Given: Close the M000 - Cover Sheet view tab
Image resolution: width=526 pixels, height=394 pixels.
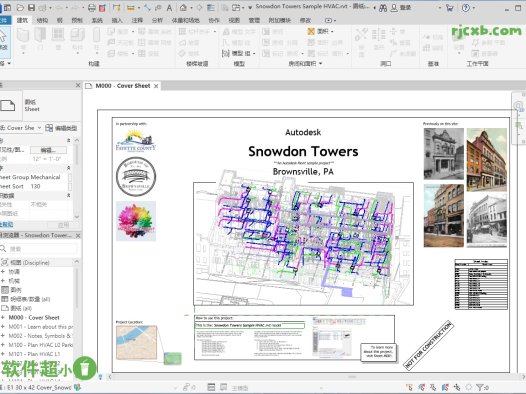Looking at the screenshot, I should (x=156, y=86).
